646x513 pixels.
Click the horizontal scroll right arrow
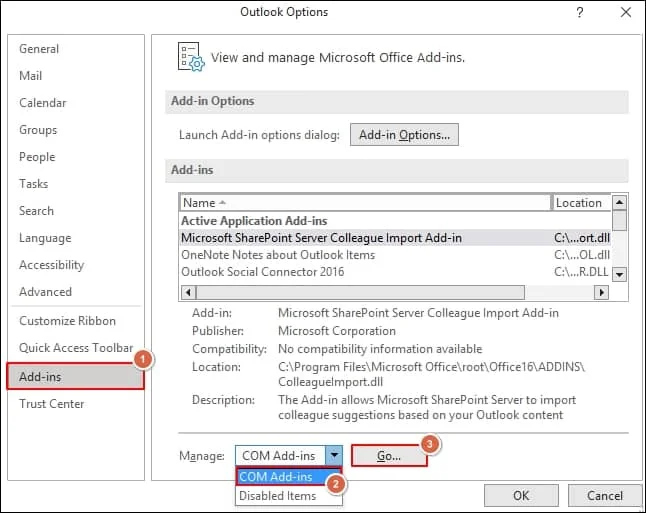click(602, 293)
